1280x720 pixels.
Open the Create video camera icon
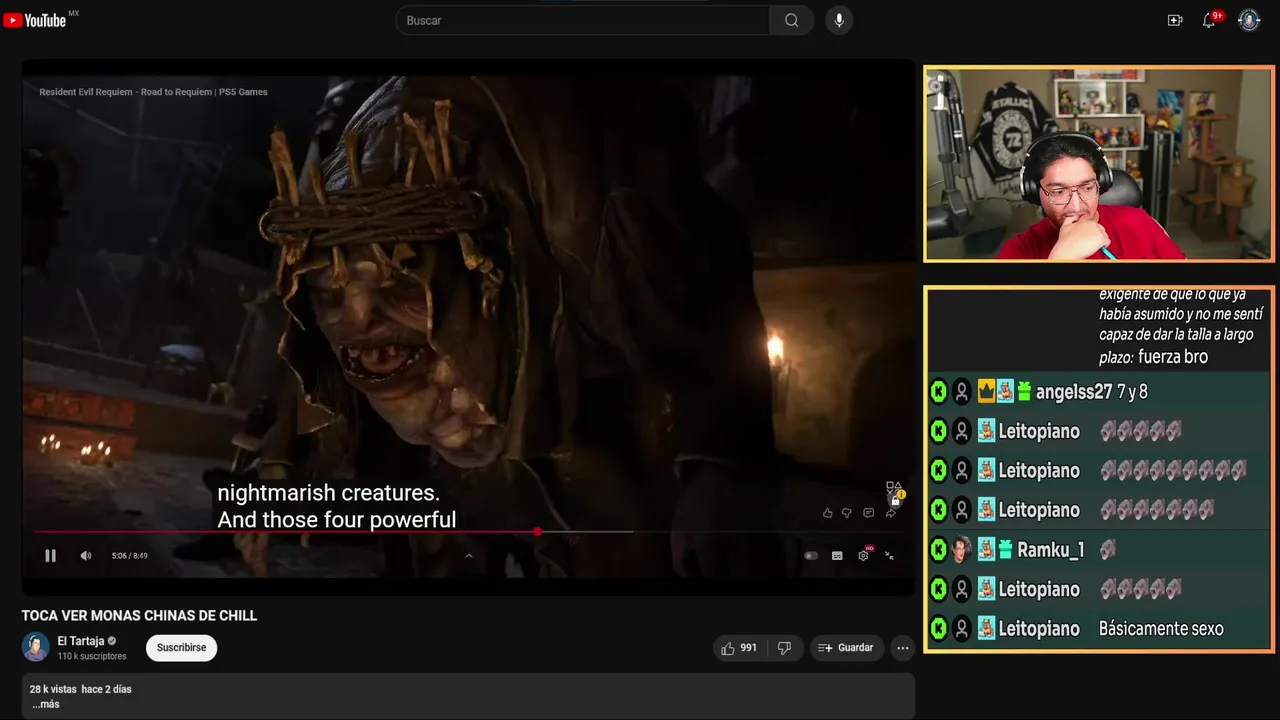(x=1175, y=20)
